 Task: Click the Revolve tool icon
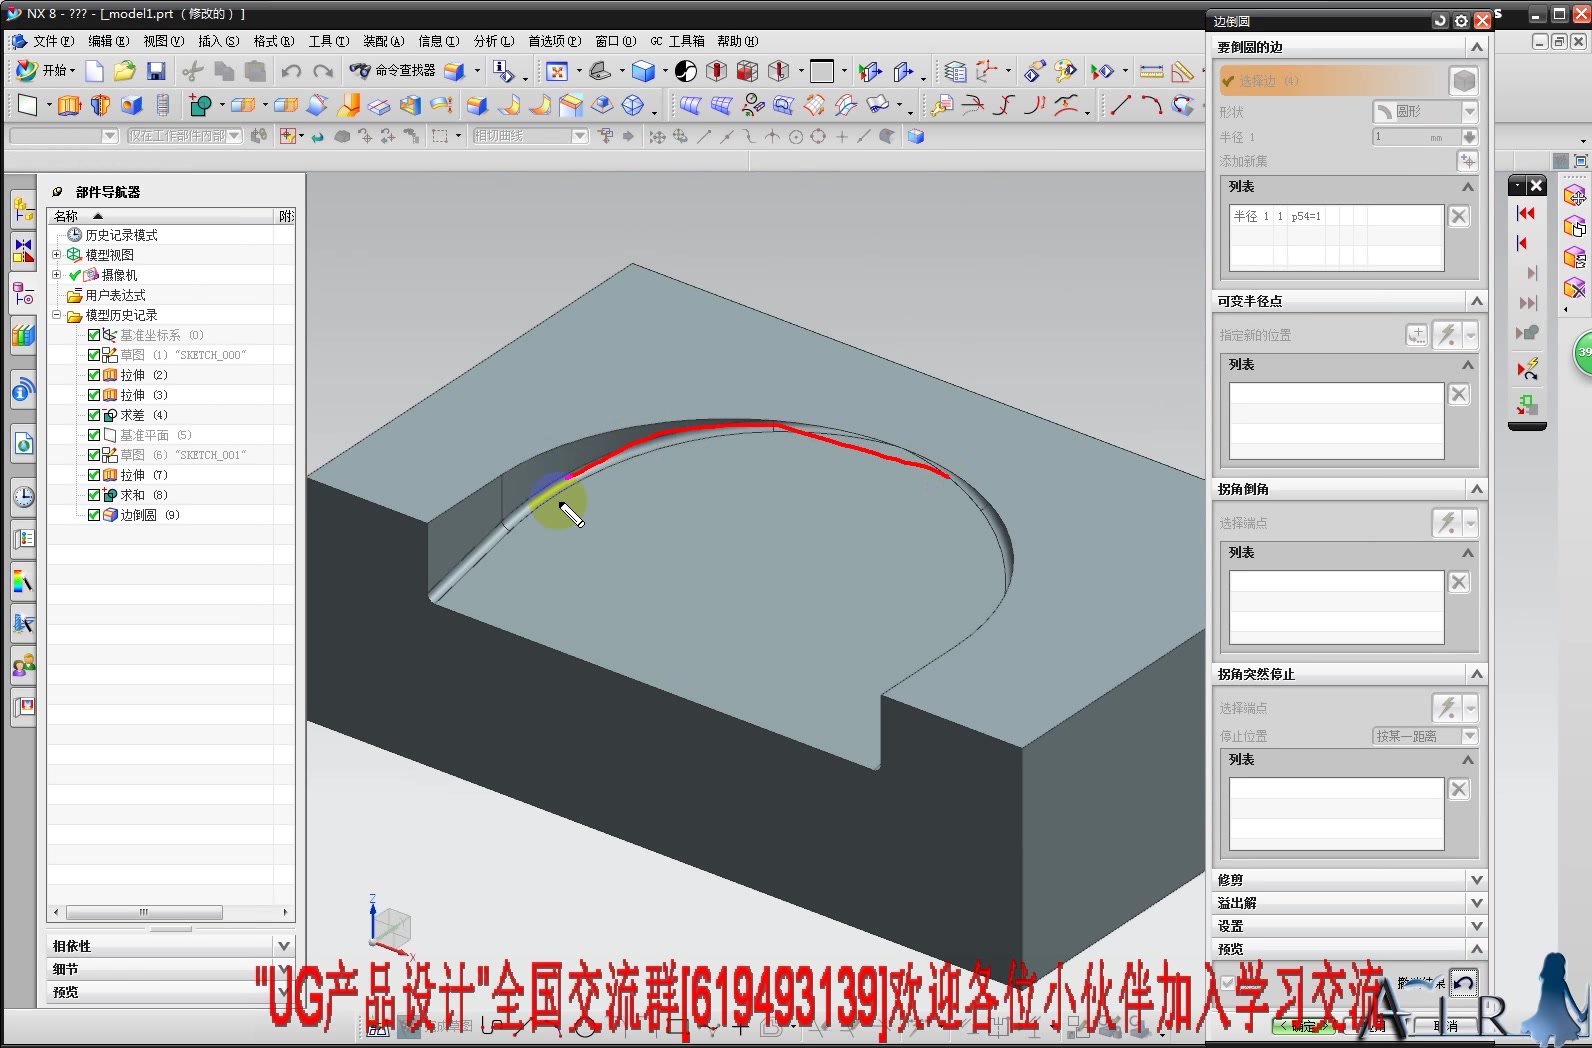click(100, 105)
